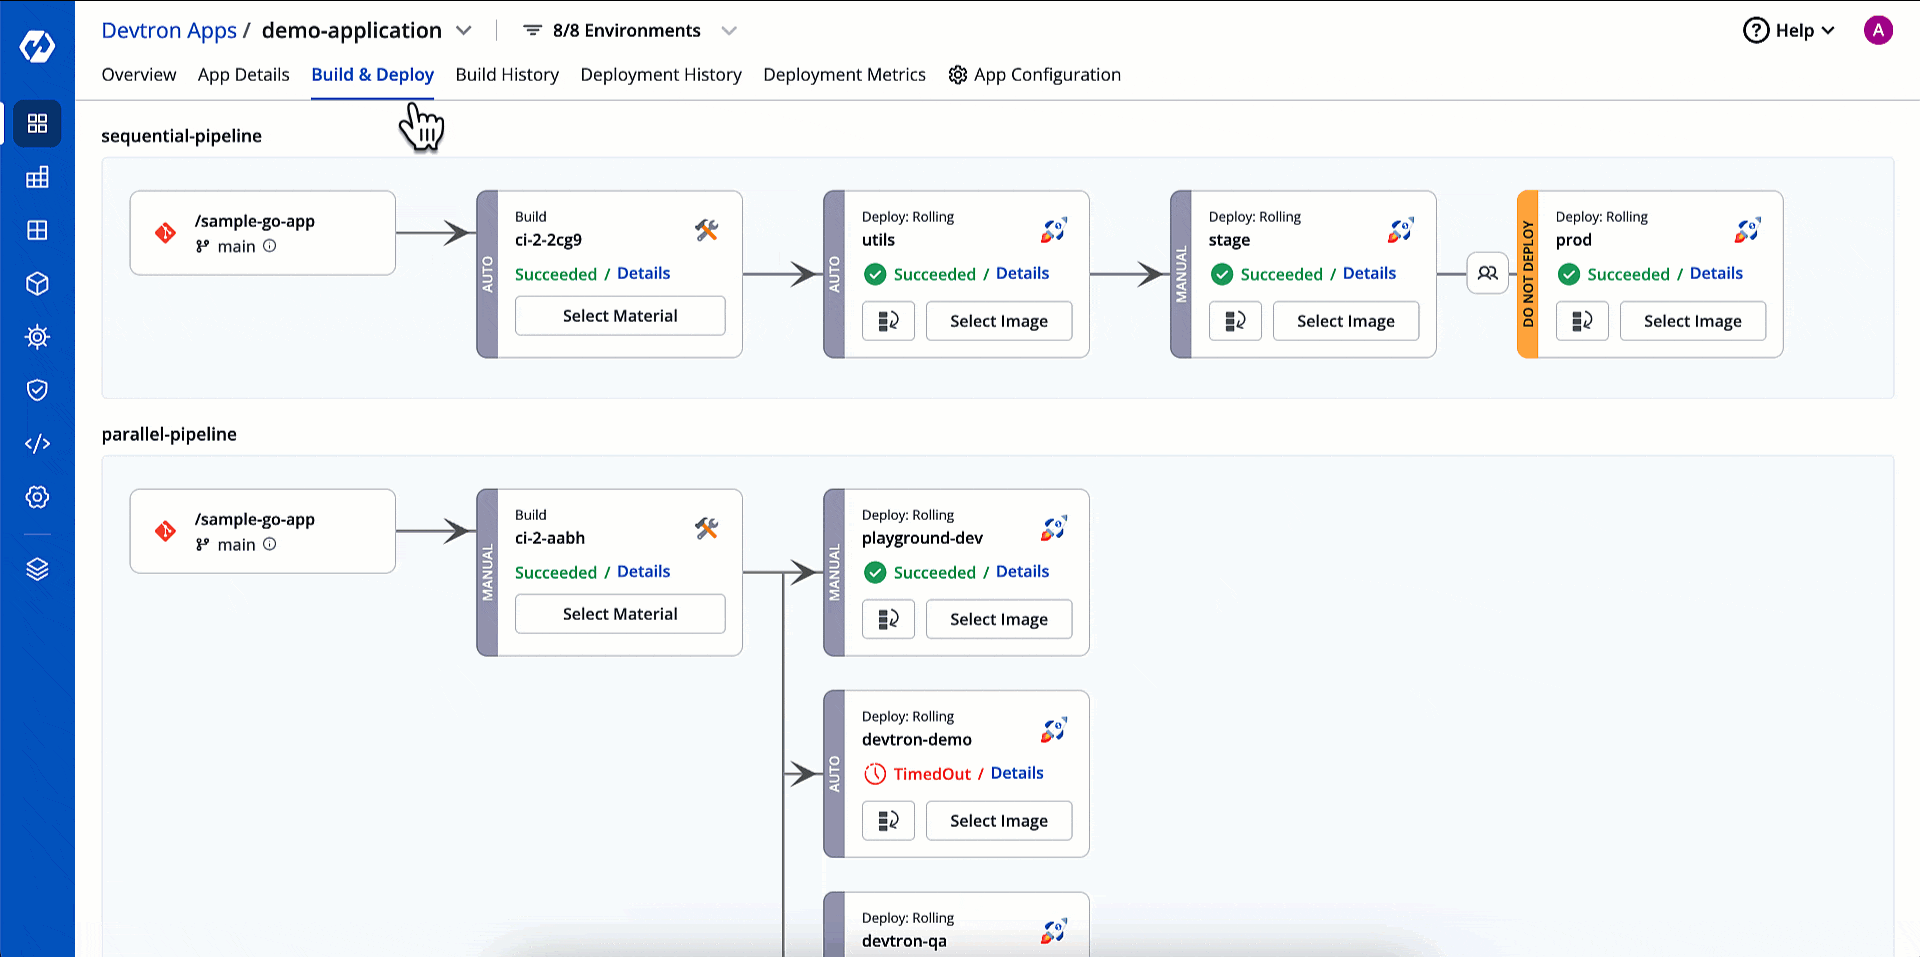Open Details for the TimedOut devtron-demo deployment
The height and width of the screenshot is (957, 1920).
(1016, 773)
